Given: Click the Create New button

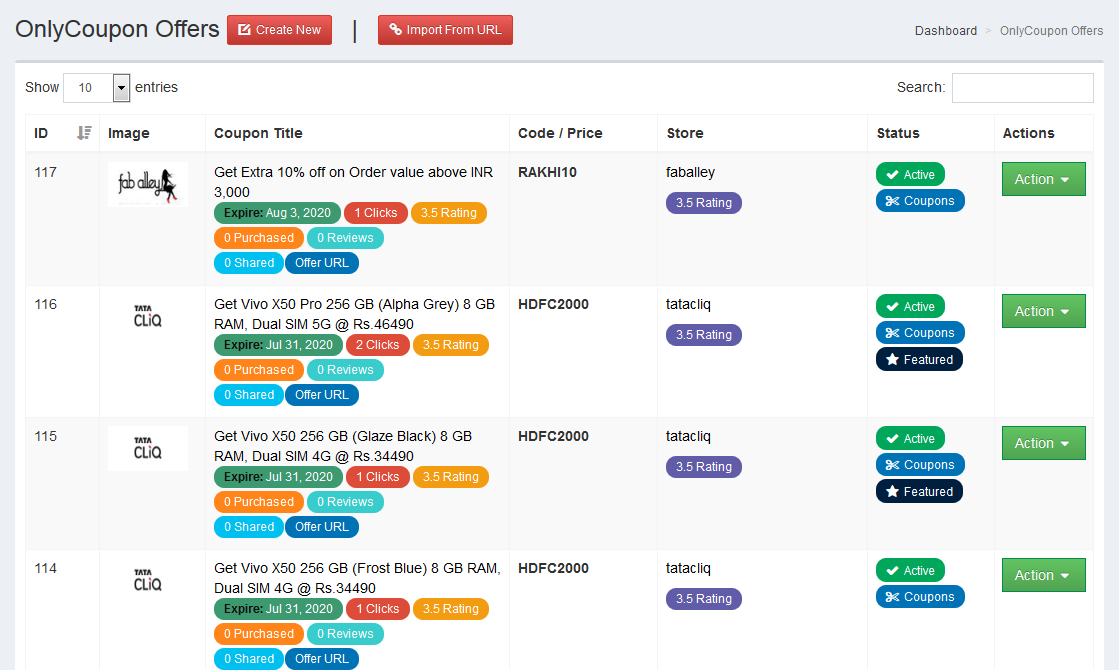Looking at the screenshot, I should coord(279,30).
